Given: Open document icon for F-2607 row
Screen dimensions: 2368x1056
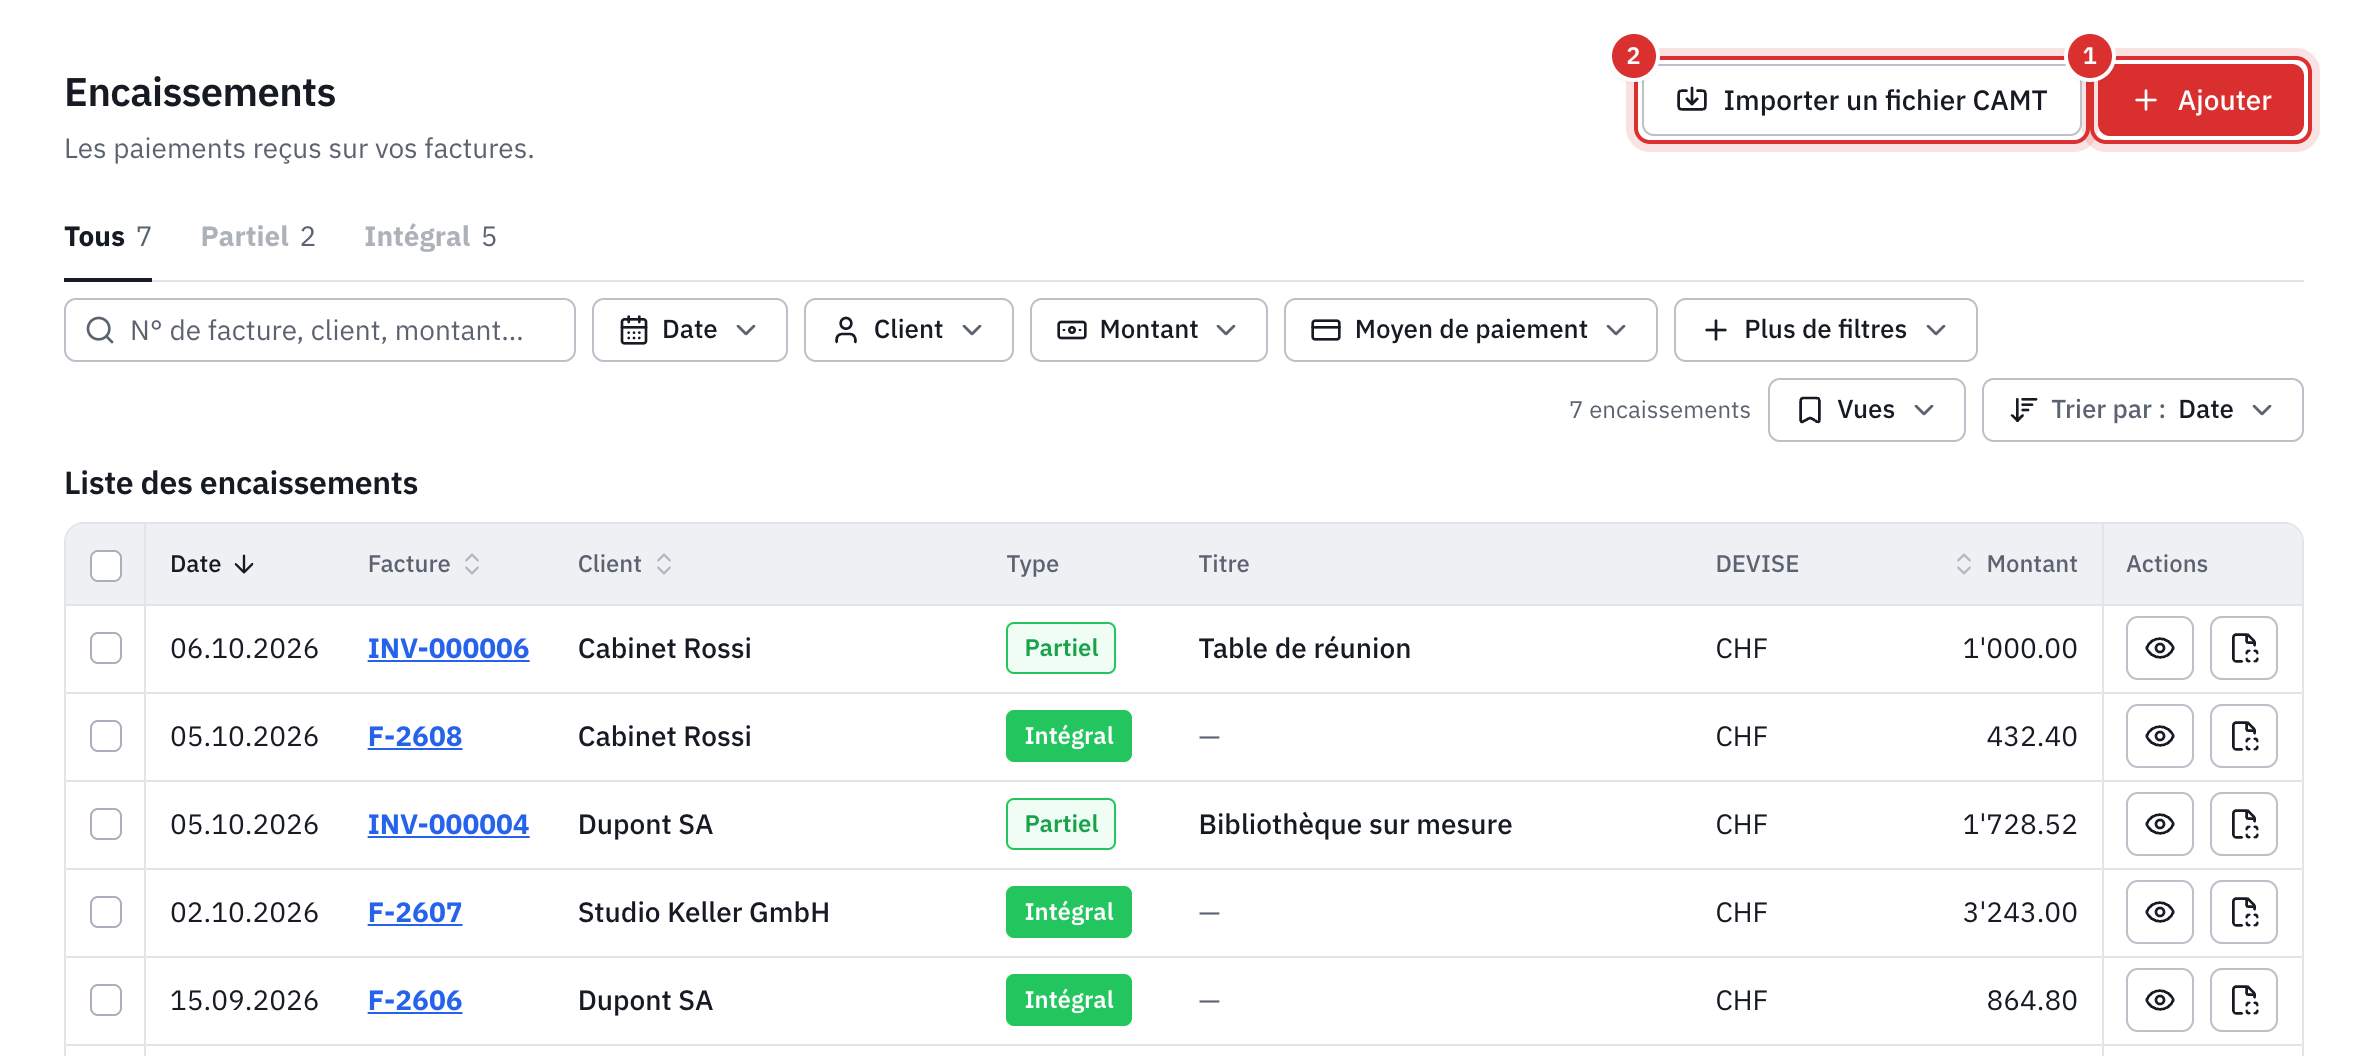Looking at the screenshot, I should click(2244, 912).
